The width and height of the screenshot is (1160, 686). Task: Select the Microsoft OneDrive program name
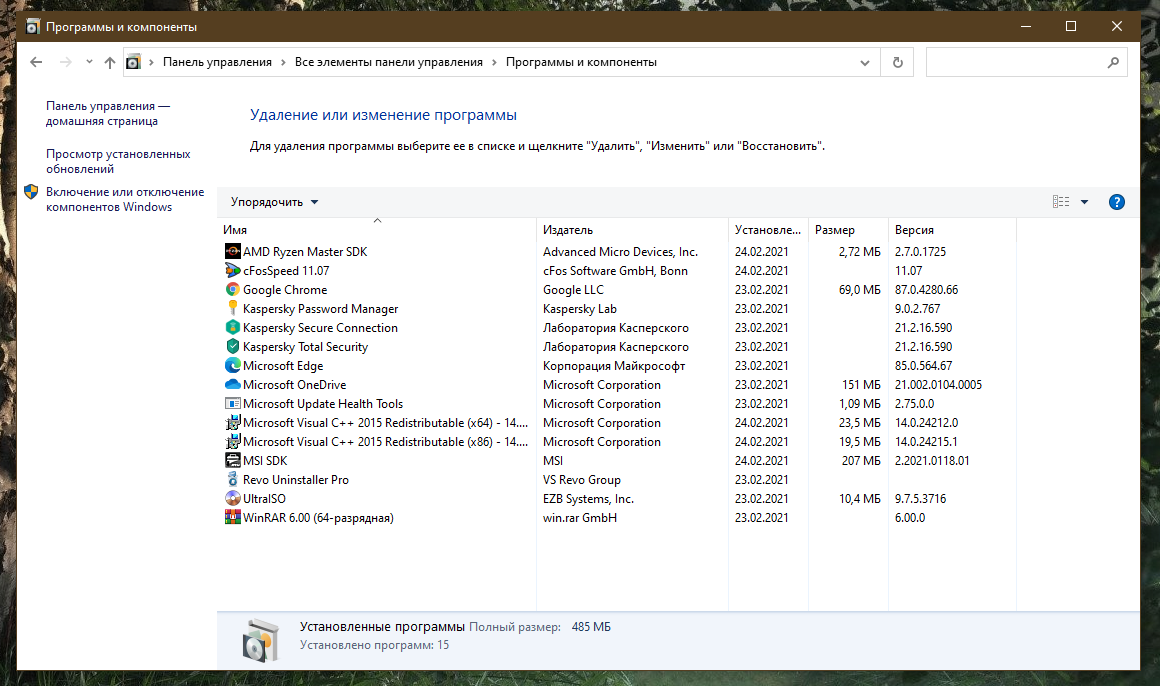294,385
